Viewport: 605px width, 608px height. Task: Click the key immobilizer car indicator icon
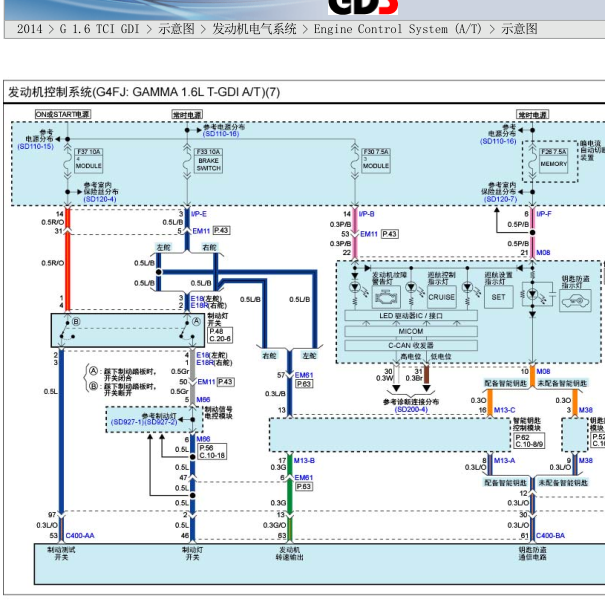[575, 301]
